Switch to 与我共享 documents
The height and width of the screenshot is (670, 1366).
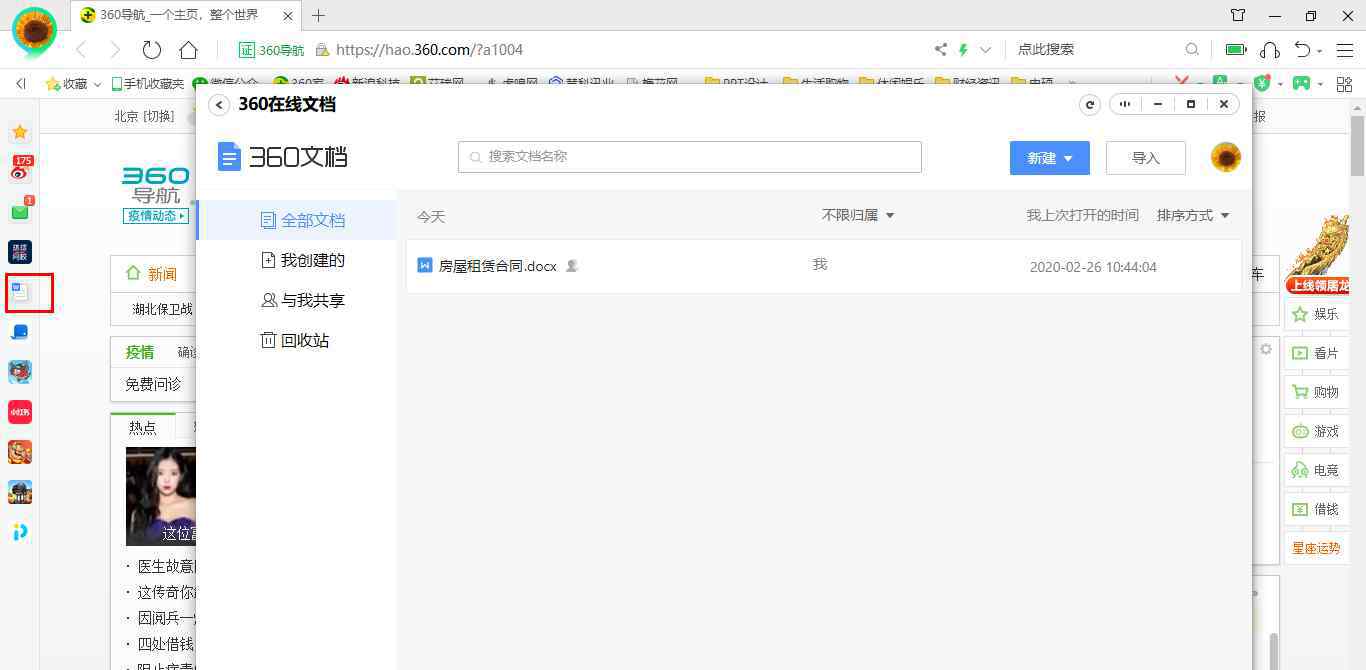pyautogui.click(x=311, y=300)
